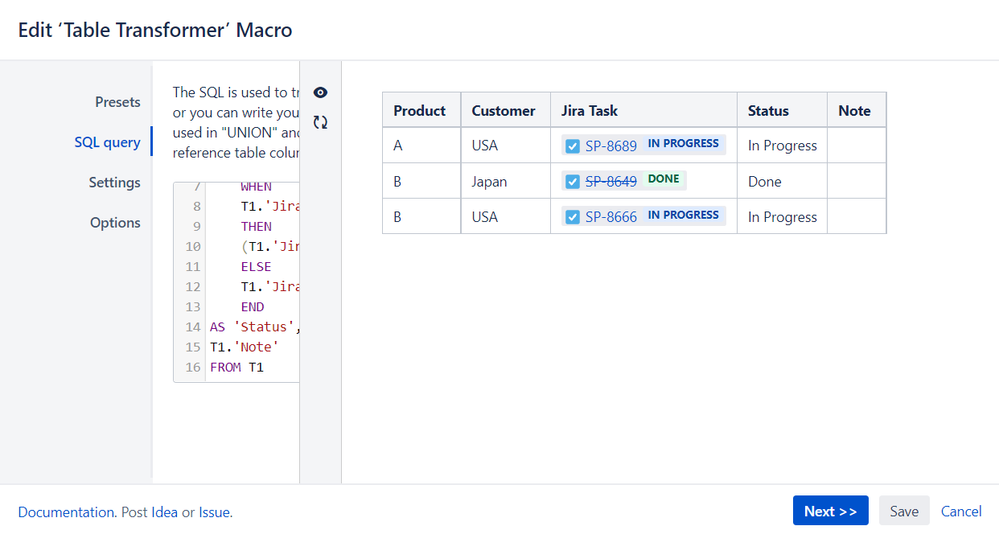Click the SP-8689 task checkbox icon
Viewport: 999px width, 534px height.
(573, 146)
